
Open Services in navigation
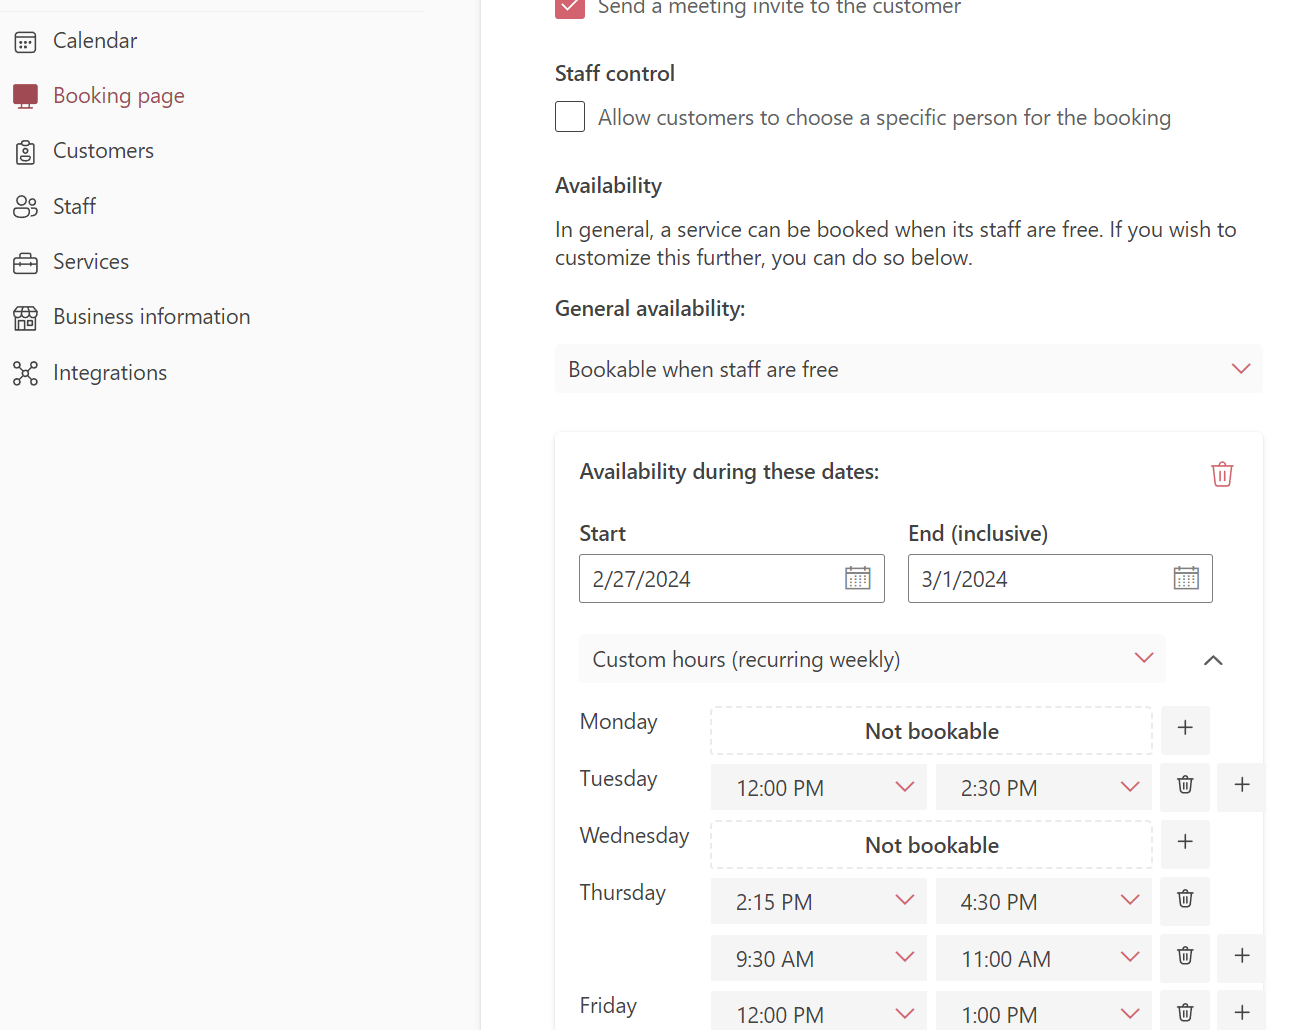pyautogui.click(x=91, y=262)
